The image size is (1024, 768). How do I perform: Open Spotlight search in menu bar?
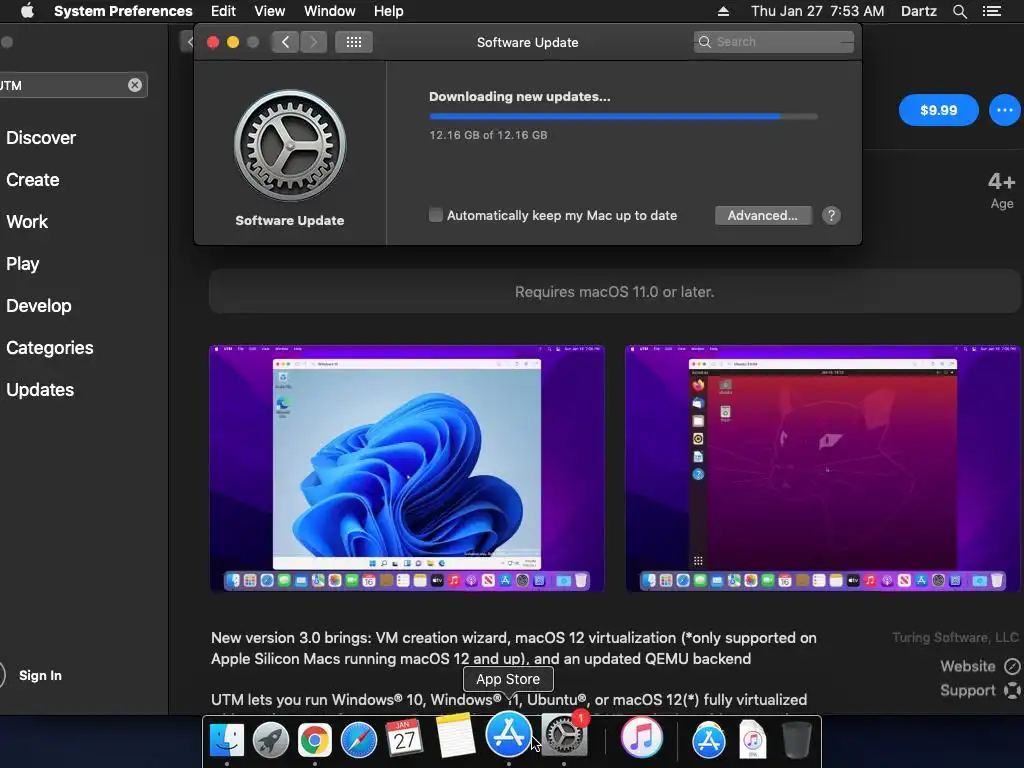[959, 11]
